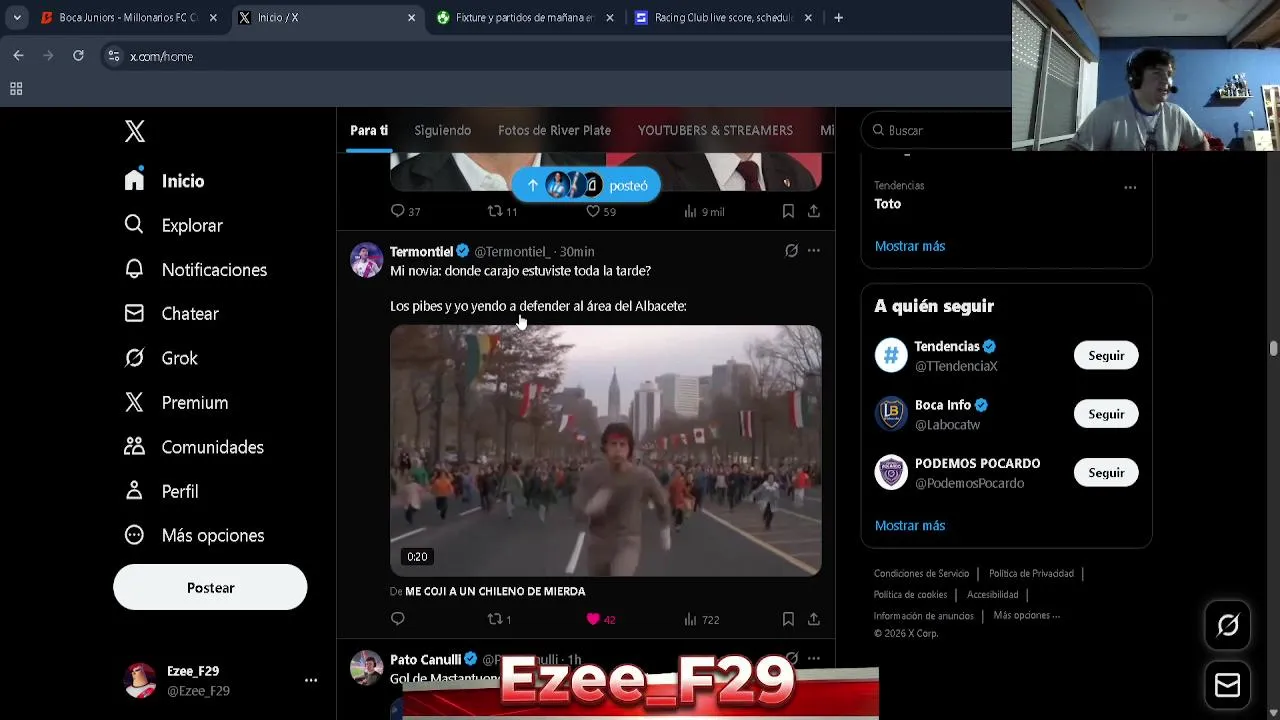Bookmark the post with 59 likes

tap(788, 211)
